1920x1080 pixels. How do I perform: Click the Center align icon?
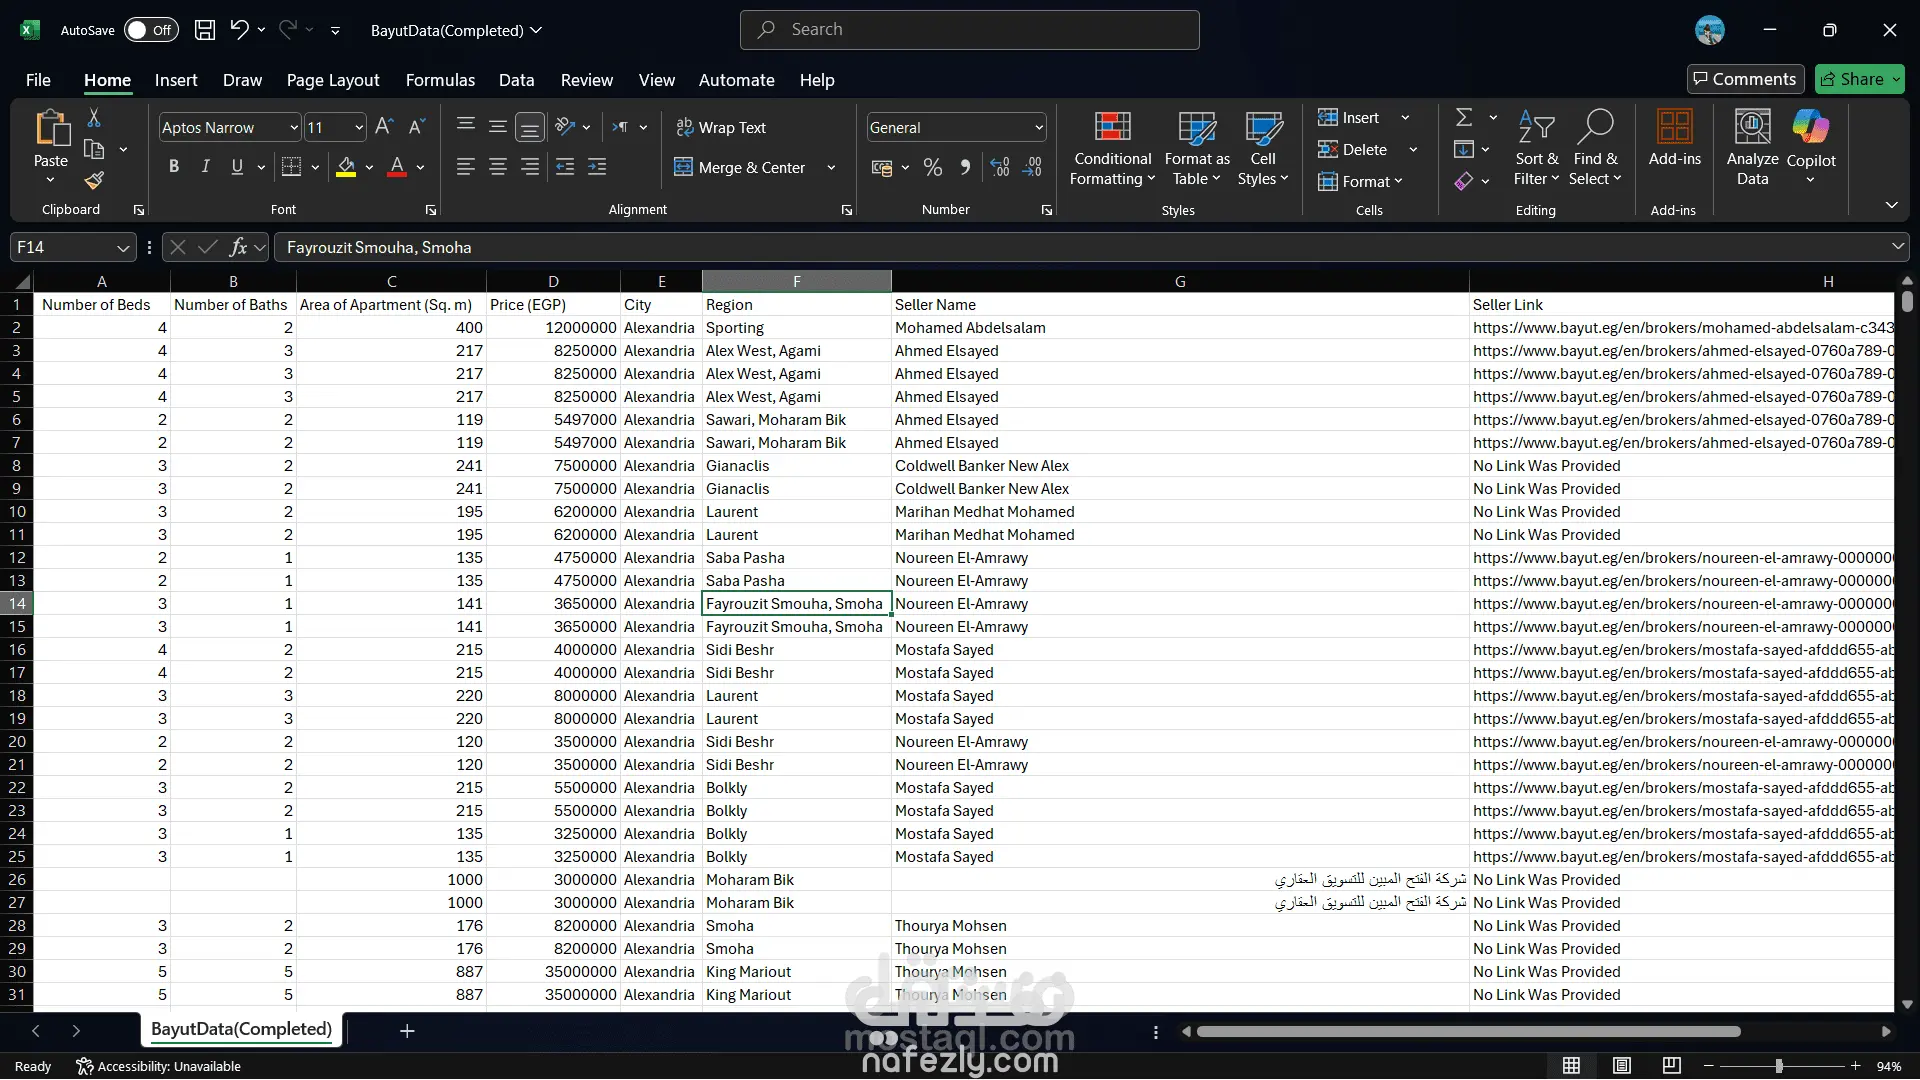(x=498, y=167)
